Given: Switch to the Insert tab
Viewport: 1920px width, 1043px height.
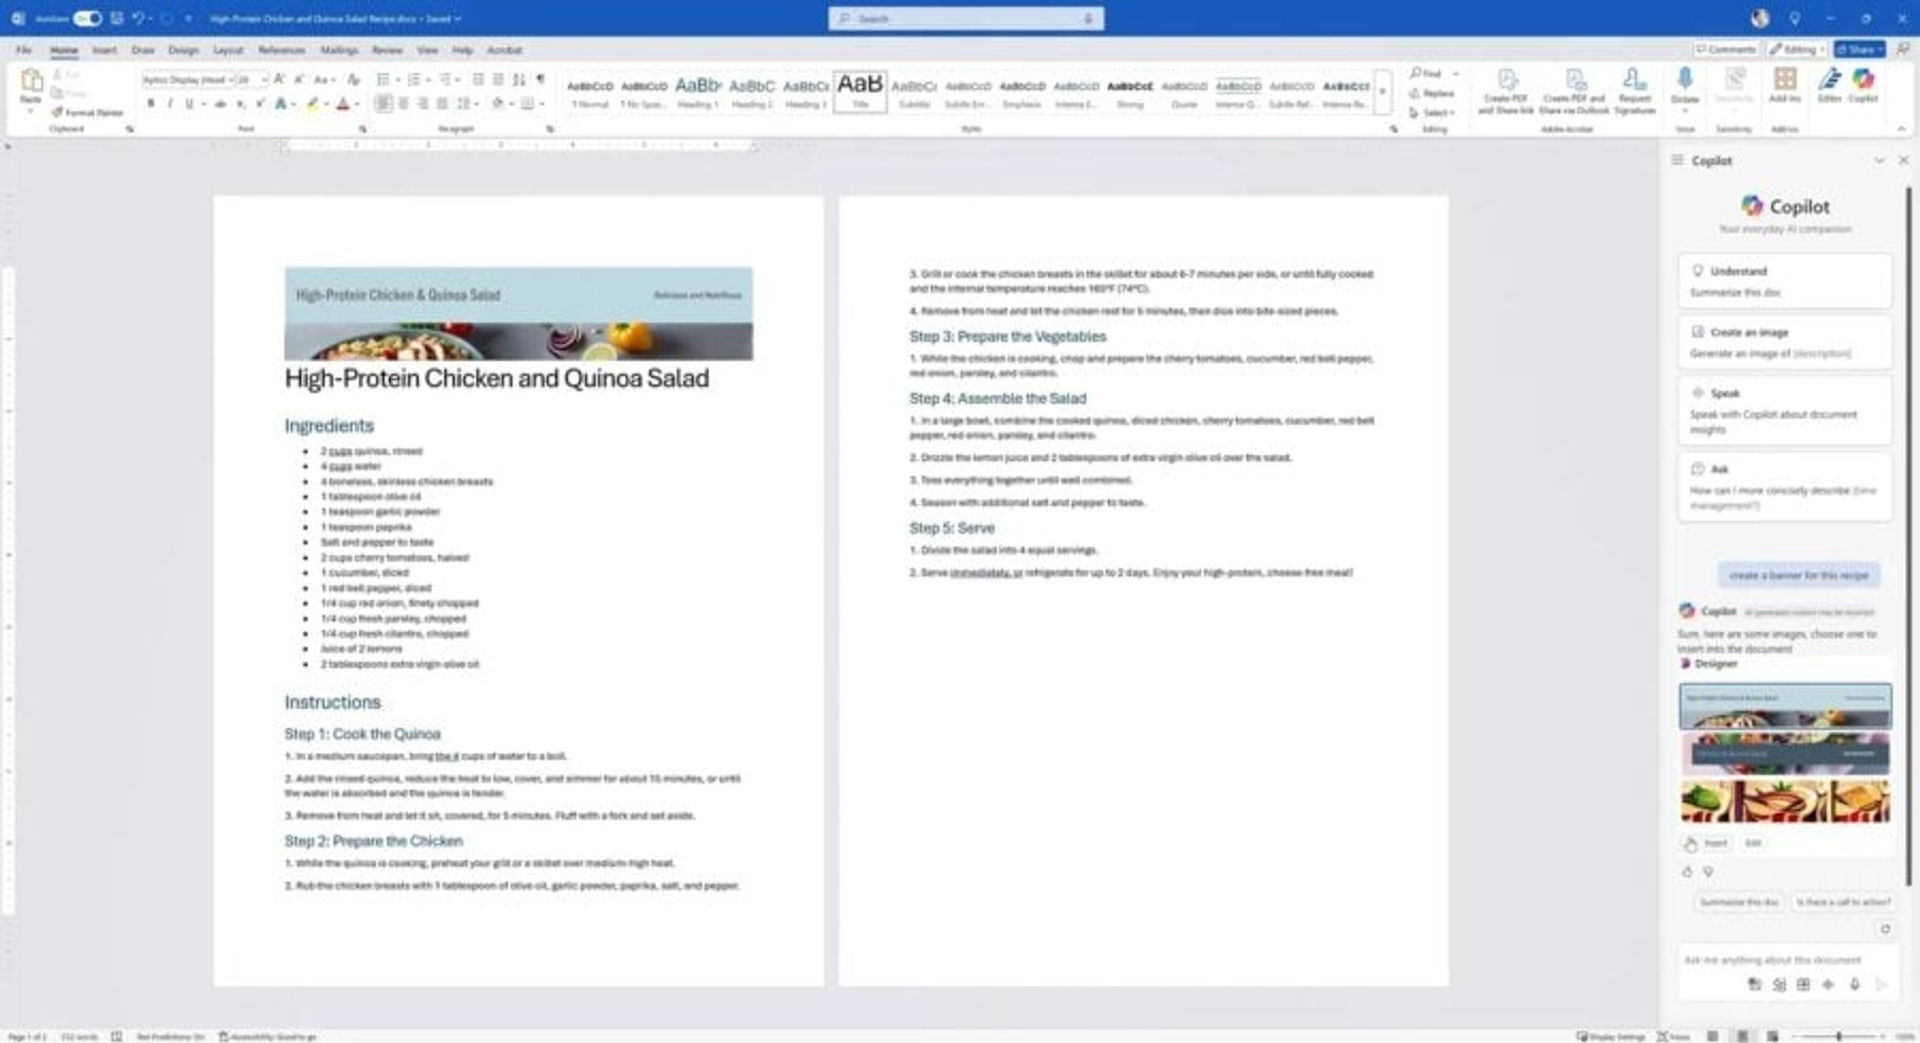Looking at the screenshot, I should click(104, 49).
